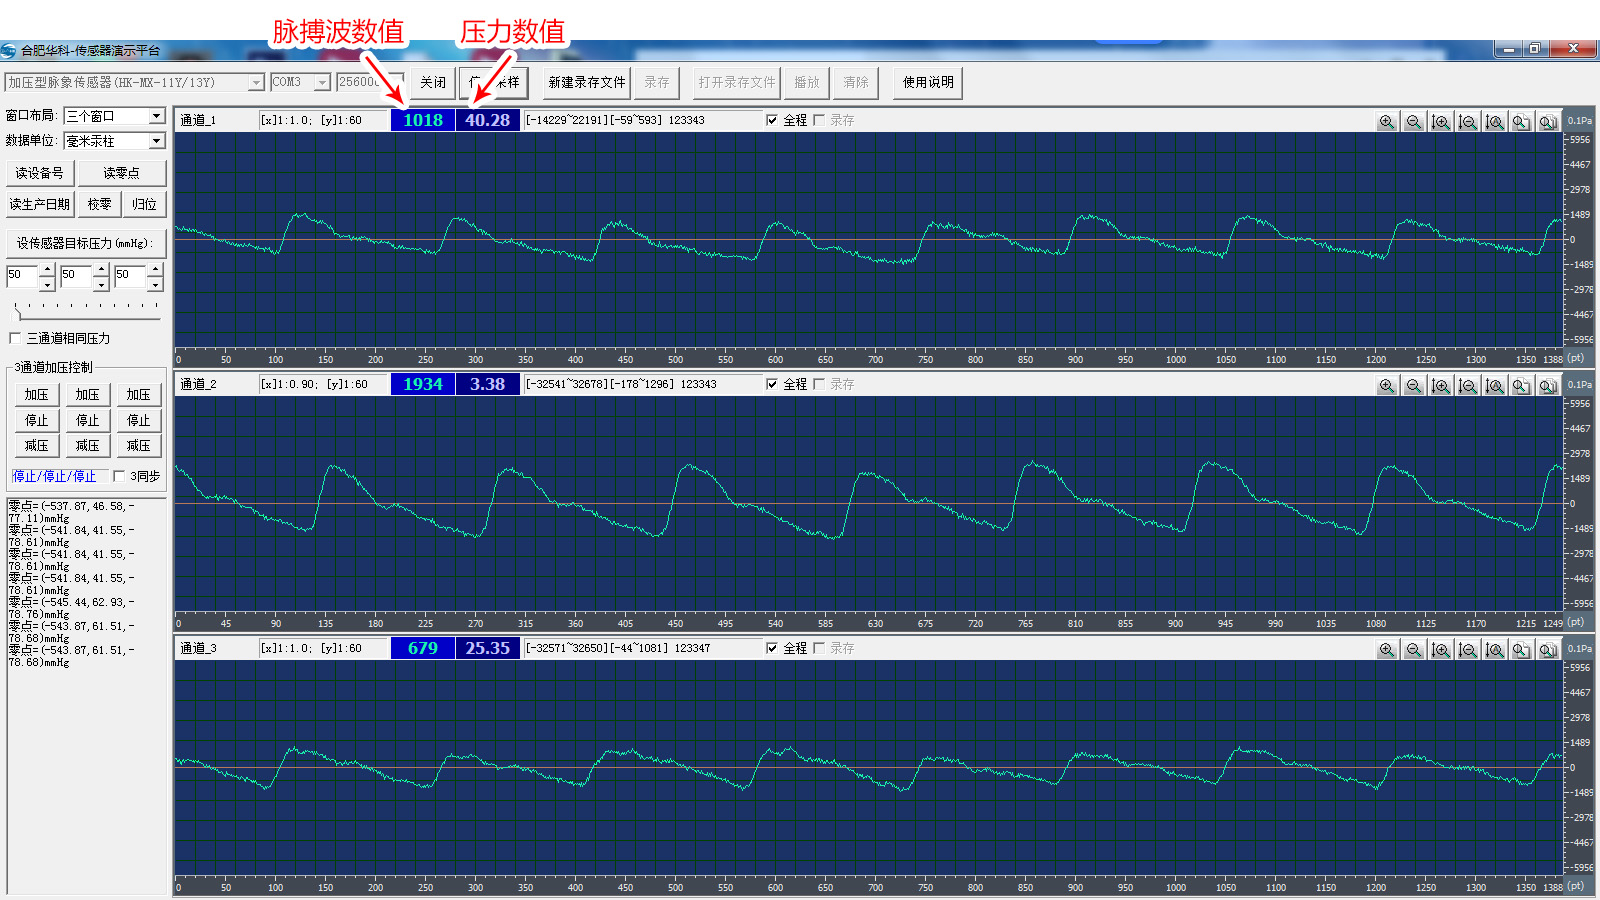The image size is (1600, 900).
Task: Open 使用说明 from the toolbar
Action: (x=927, y=82)
